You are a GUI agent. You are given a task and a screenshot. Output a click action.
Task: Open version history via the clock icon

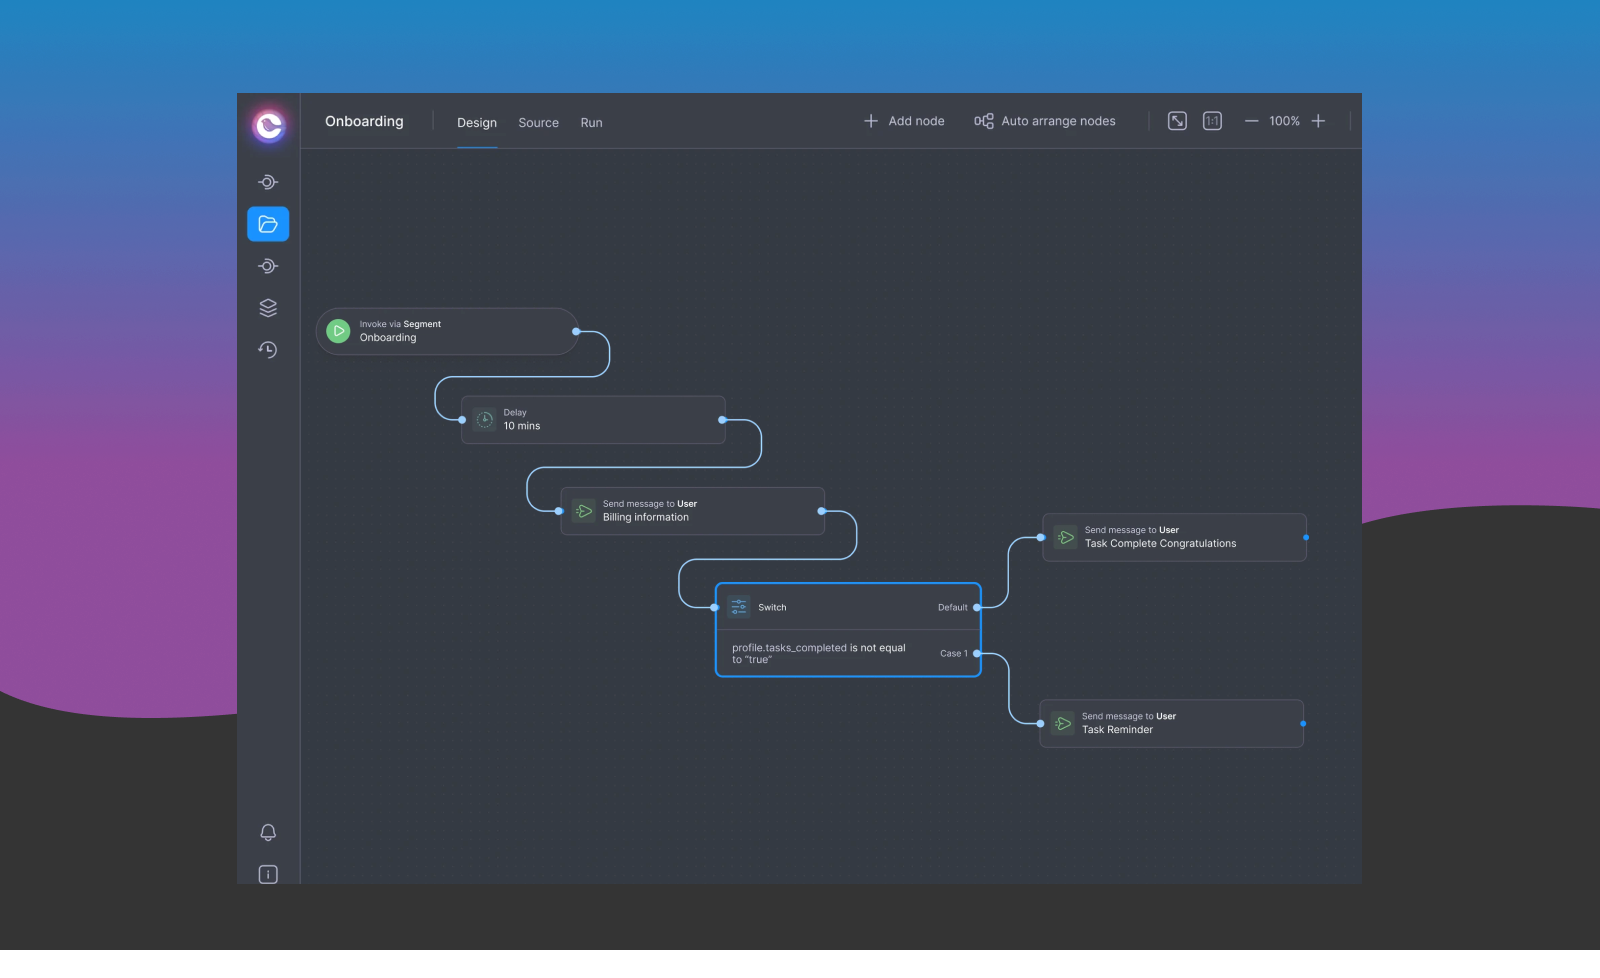267,349
